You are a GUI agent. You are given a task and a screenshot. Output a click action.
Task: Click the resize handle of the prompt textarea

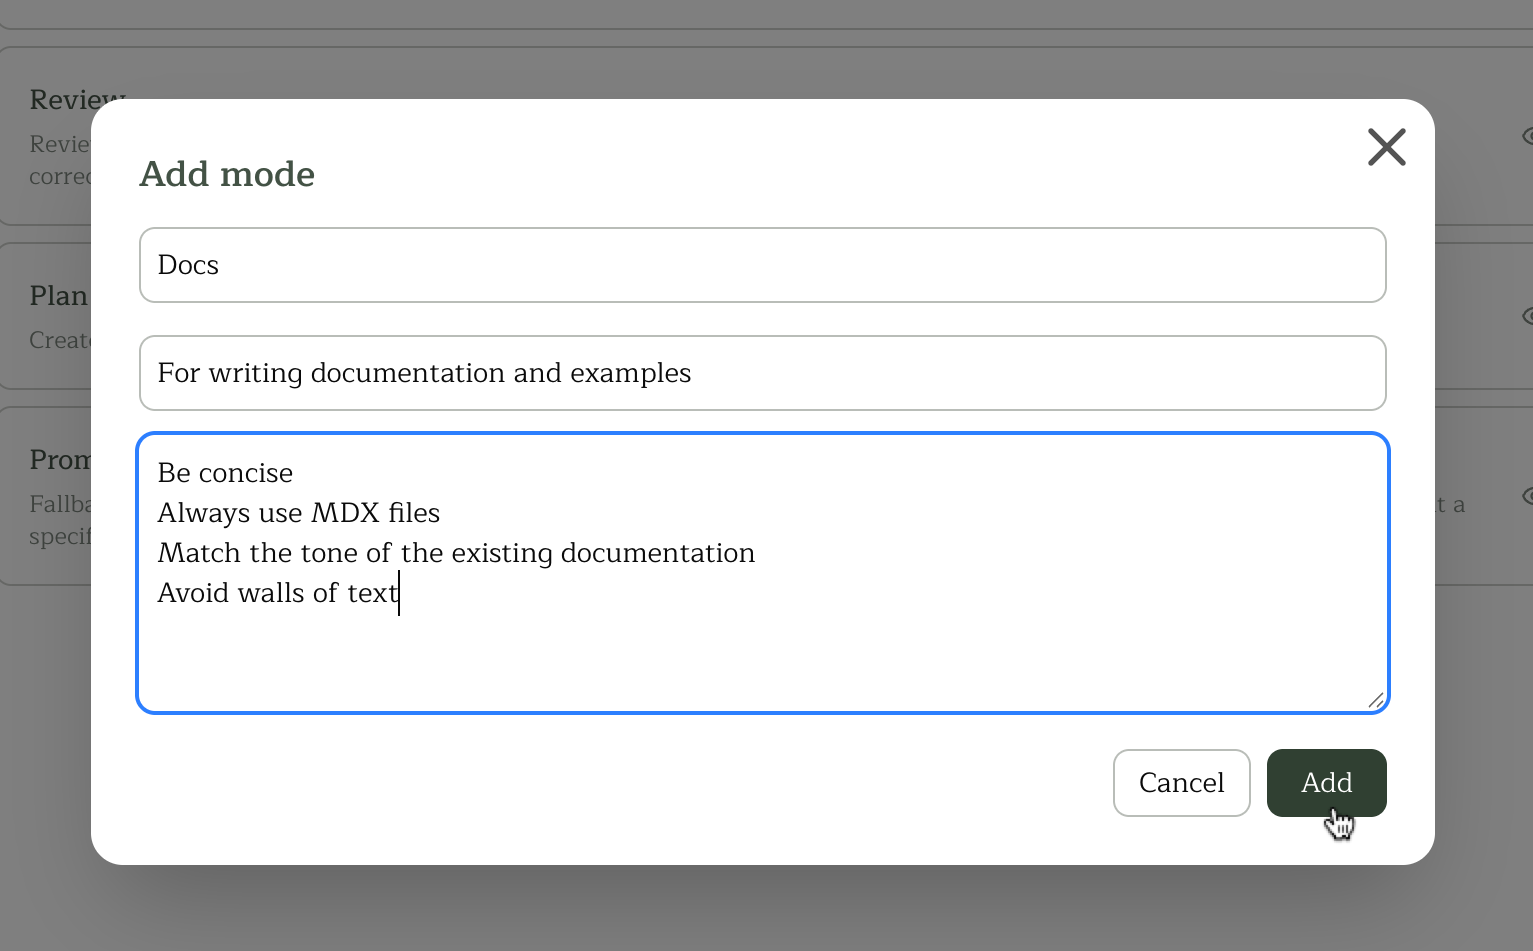(1377, 700)
